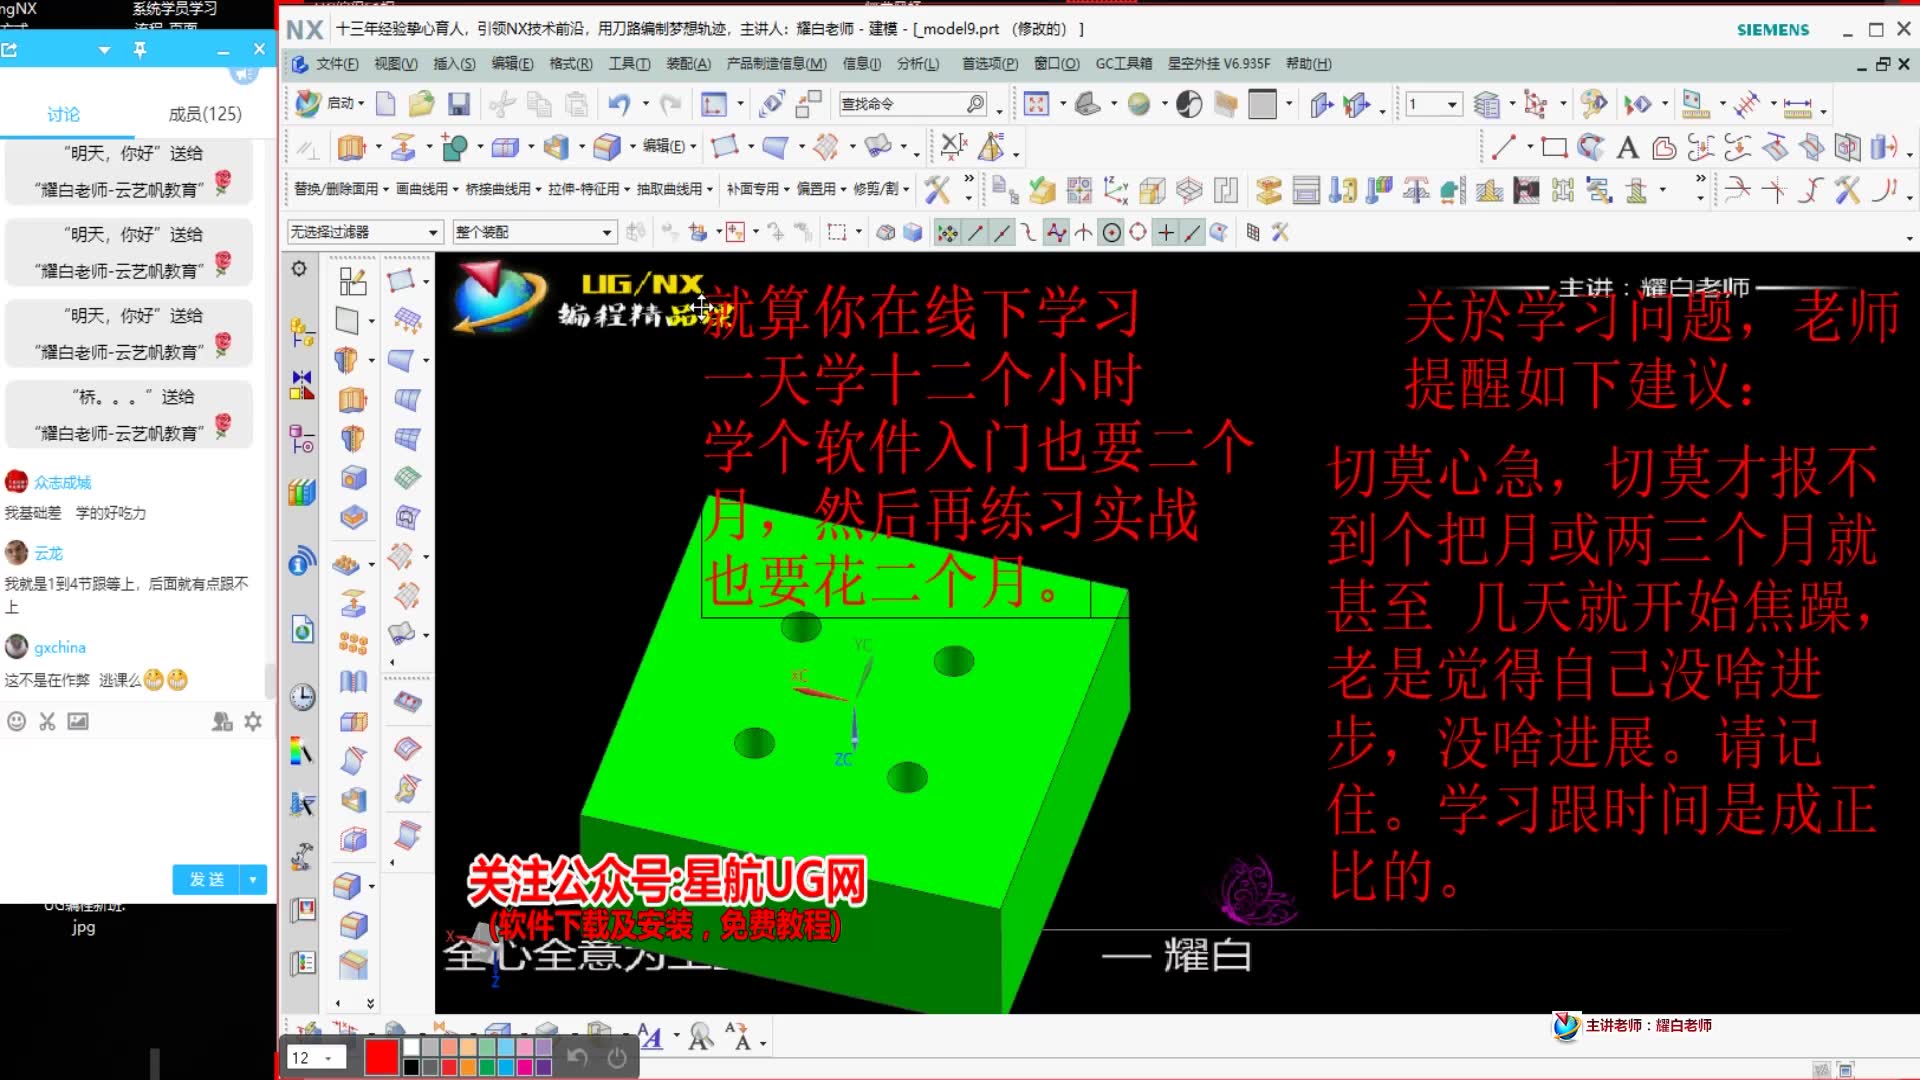1920x1080 pixels.
Task: Click the resource bar settings gear
Action: tap(299, 269)
